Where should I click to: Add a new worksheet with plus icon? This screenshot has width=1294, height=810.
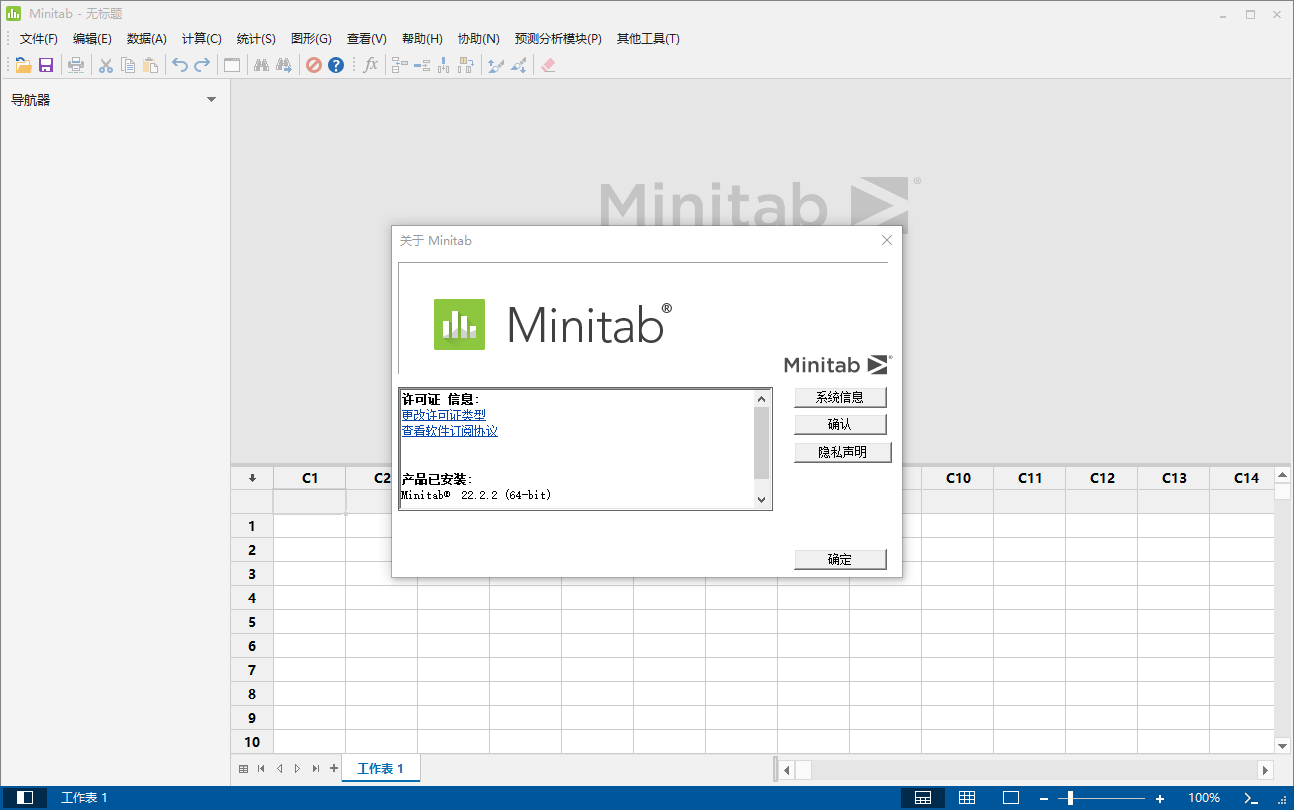click(334, 769)
